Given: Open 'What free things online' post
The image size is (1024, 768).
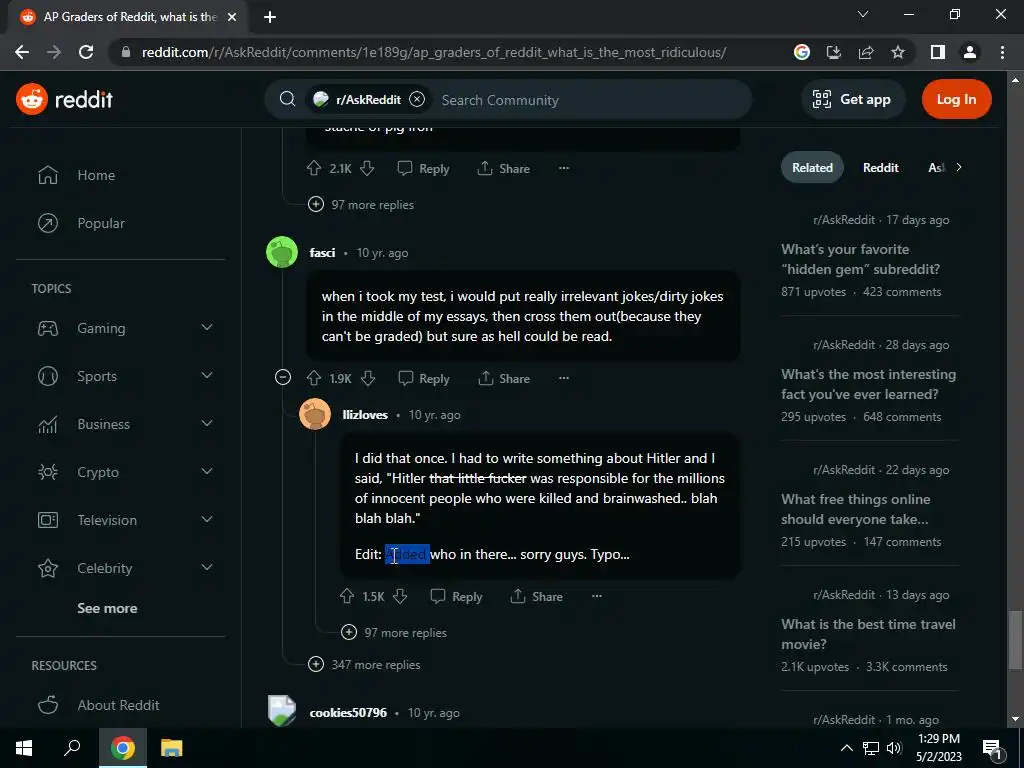Looking at the screenshot, I should click(856, 509).
